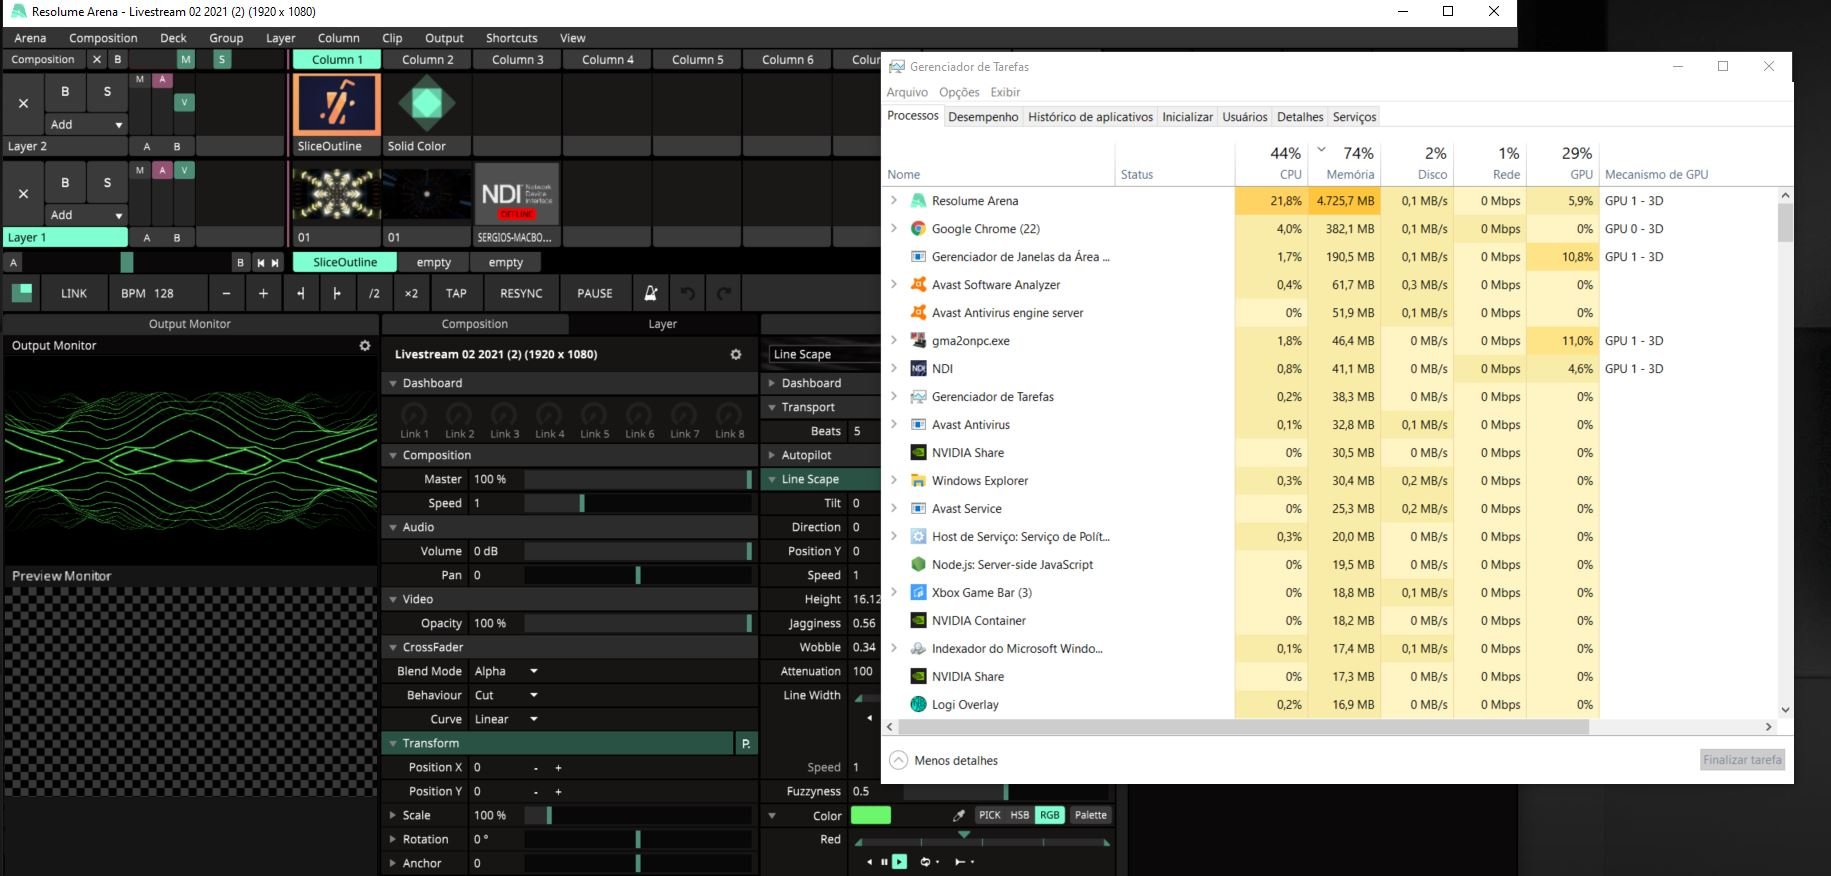Open Layer 2 Add blend mode dropdown
Viewport: 1831px width, 876px height.
[87, 125]
